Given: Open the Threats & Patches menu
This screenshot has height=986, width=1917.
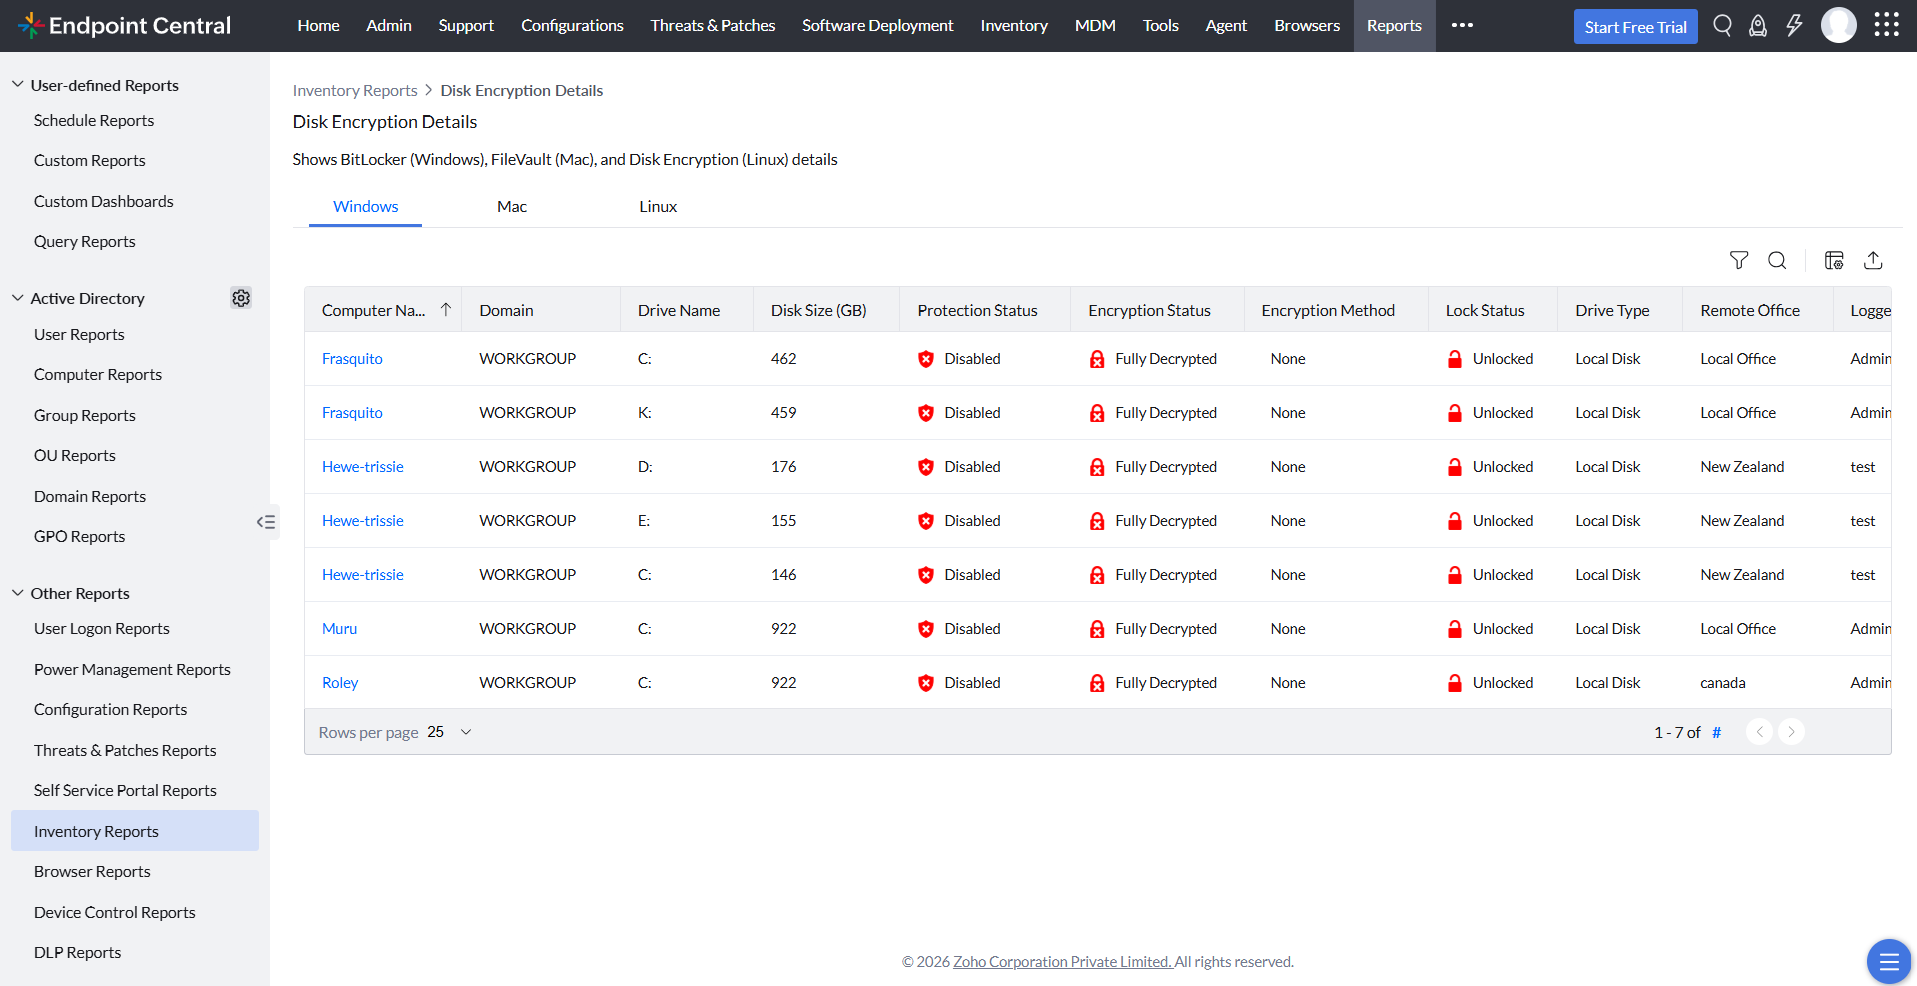Looking at the screenshot, I should 713,25.
